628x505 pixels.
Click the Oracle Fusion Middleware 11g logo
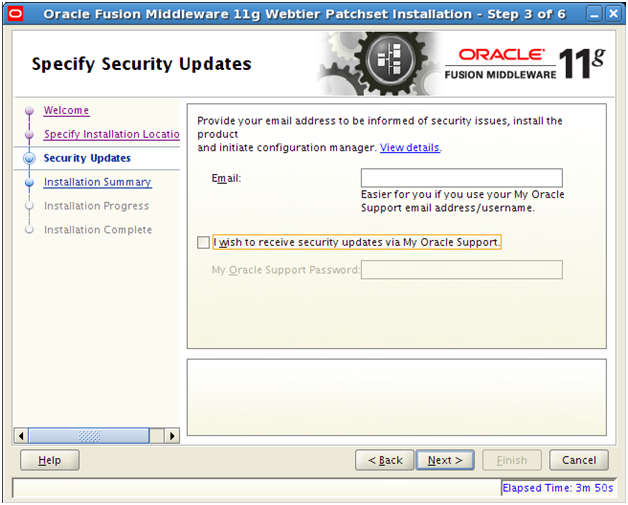(525, 63)
